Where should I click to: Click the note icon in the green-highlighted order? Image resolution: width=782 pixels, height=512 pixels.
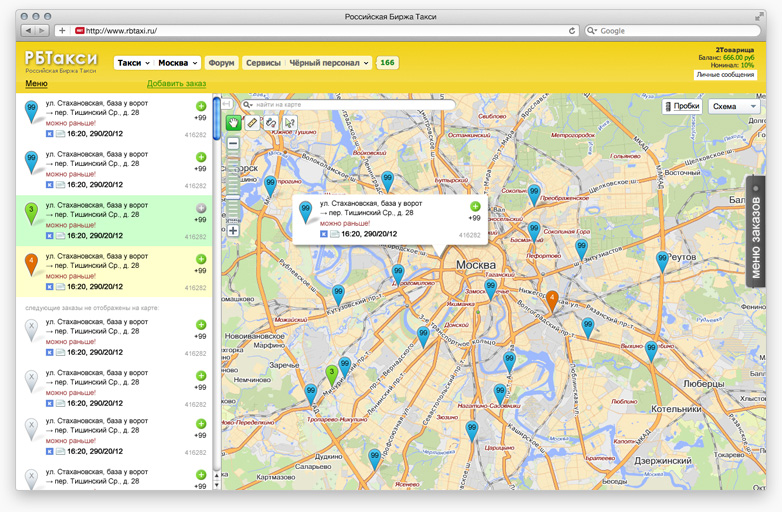pos(60,236)
